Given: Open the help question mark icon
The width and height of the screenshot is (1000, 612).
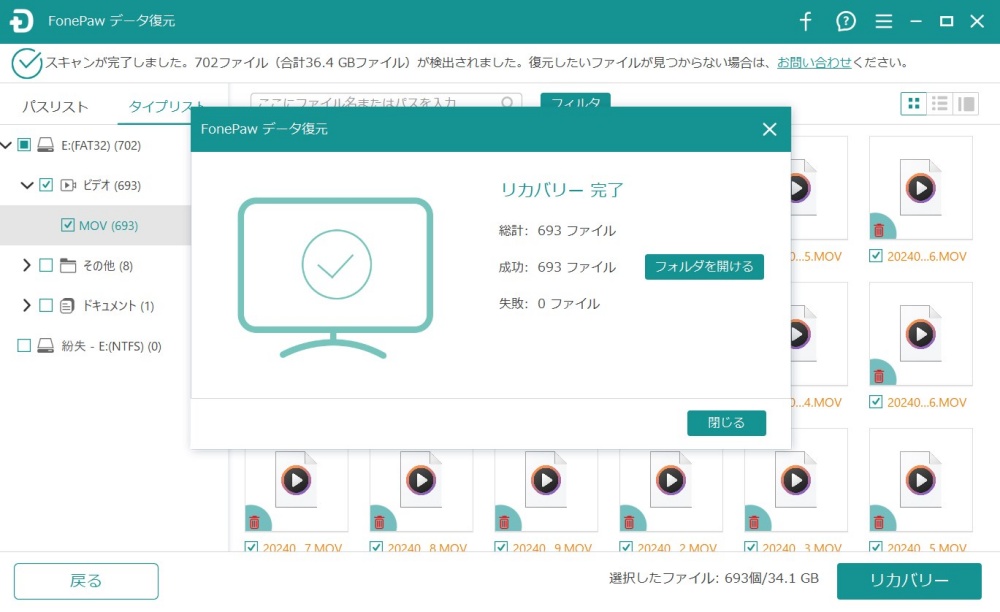Looking at the screenshot, I should tap(846, 21).
